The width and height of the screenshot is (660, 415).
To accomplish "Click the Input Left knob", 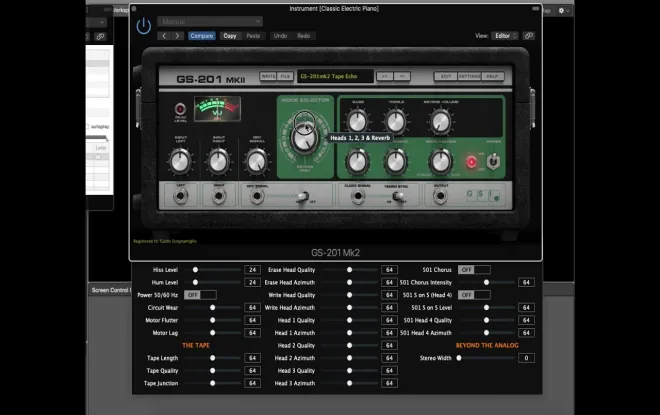I will click(180, 162).
